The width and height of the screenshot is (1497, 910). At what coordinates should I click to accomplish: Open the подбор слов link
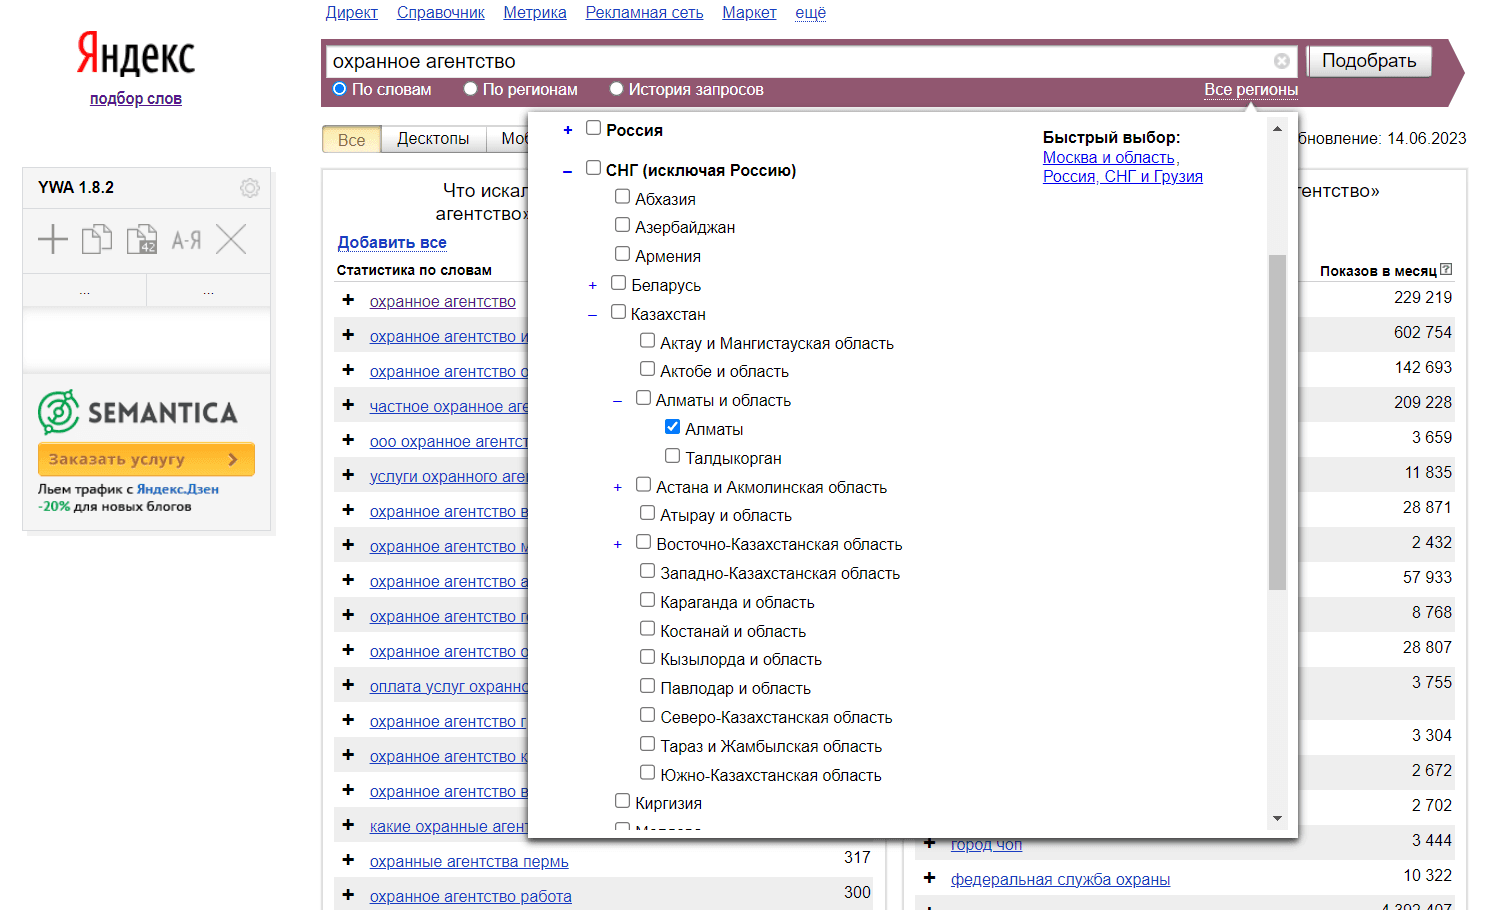click(136, 98)
